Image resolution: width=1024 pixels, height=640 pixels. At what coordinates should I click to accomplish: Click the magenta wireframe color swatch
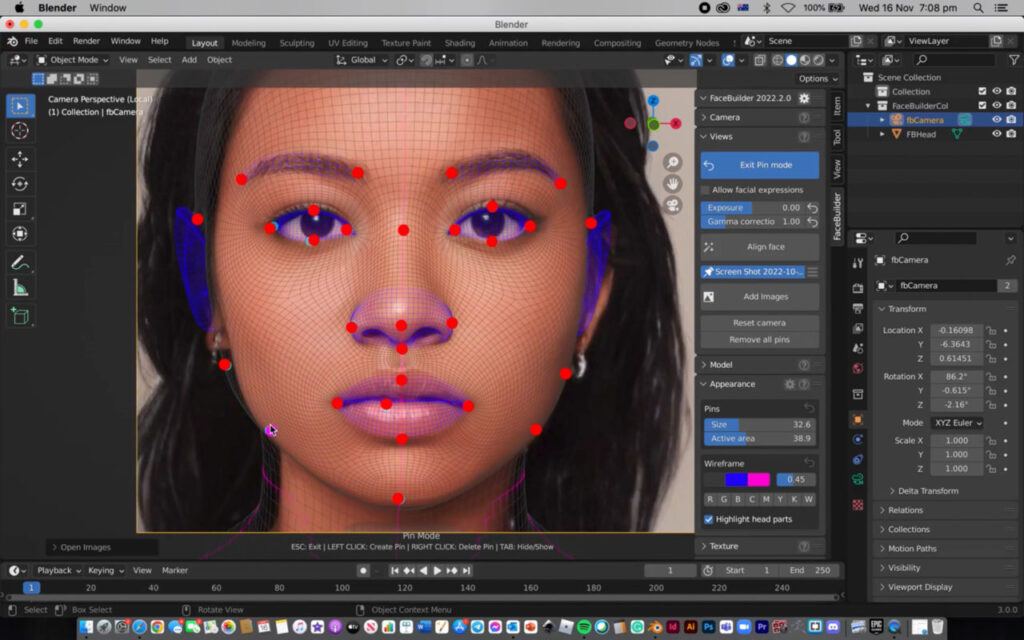(759, 480)
